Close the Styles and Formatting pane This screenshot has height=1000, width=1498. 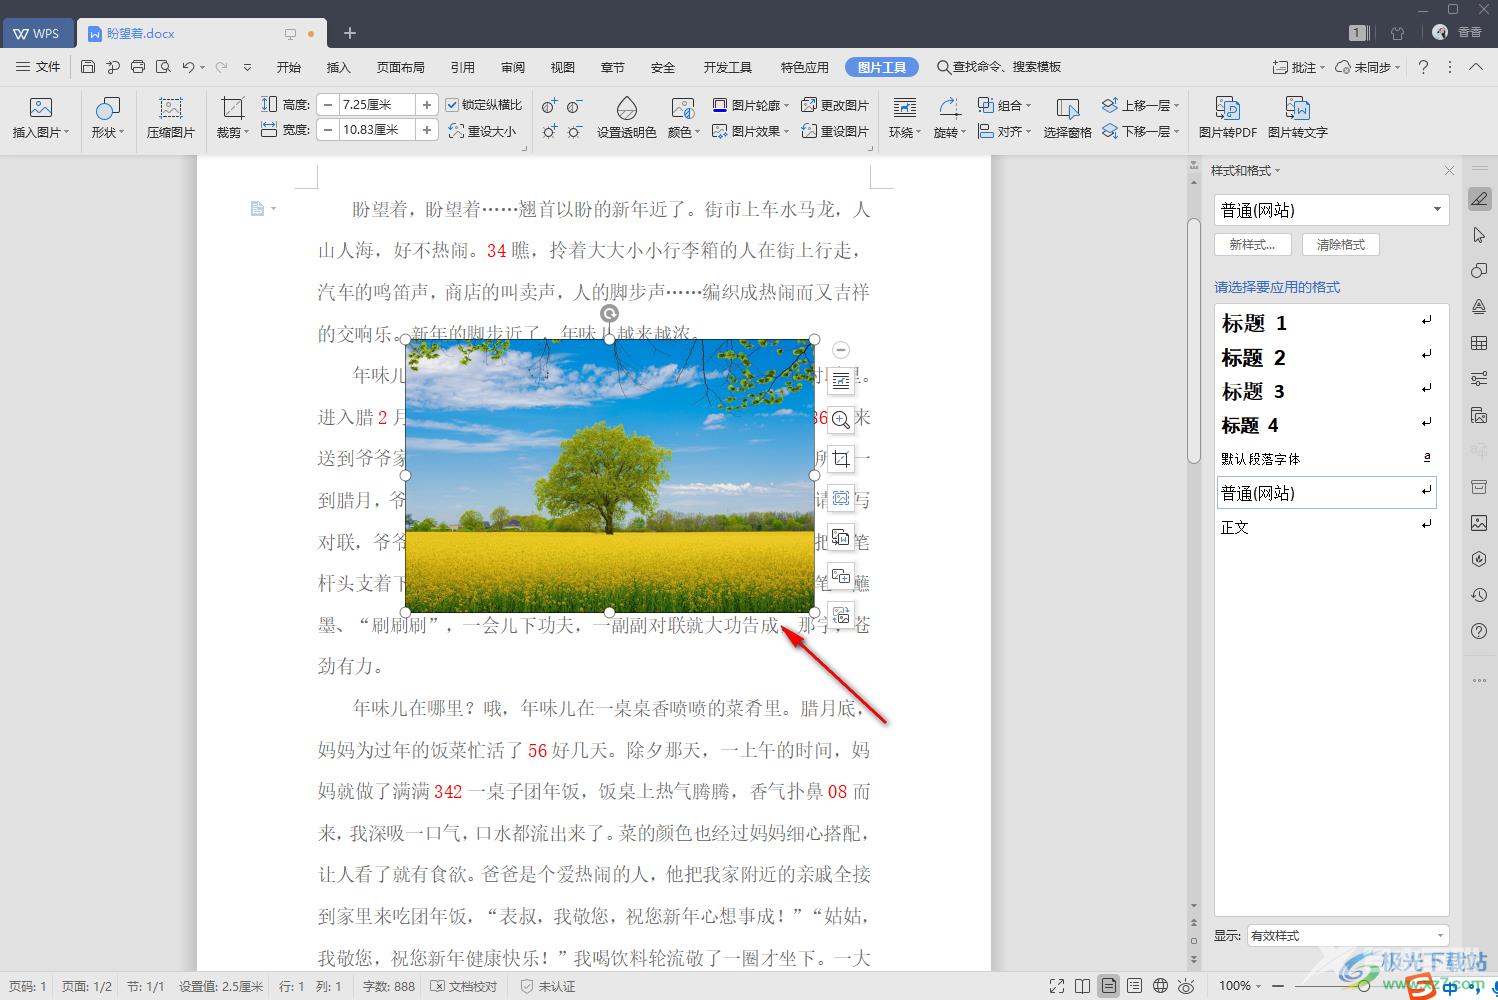click(1449, 171)
